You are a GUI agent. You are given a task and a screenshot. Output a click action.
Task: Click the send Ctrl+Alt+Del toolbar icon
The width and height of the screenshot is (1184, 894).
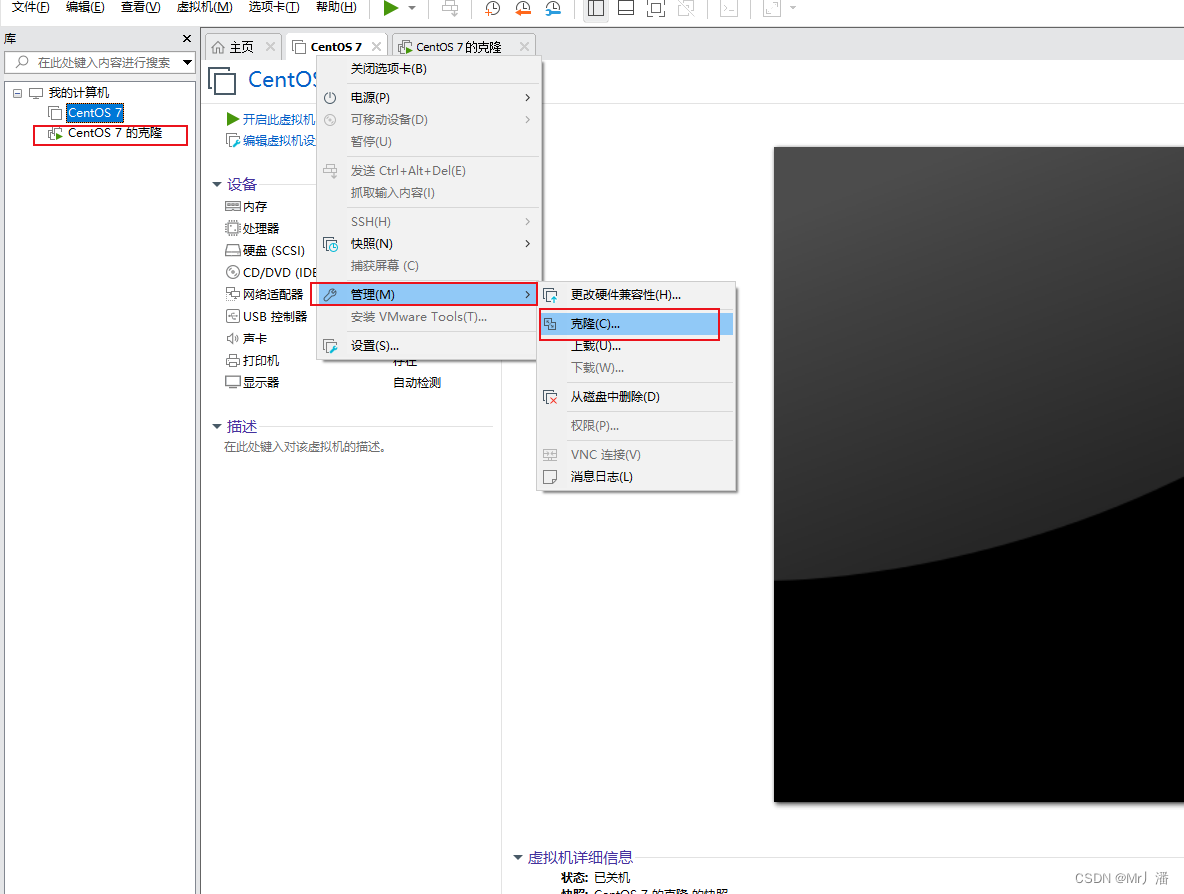450,8
